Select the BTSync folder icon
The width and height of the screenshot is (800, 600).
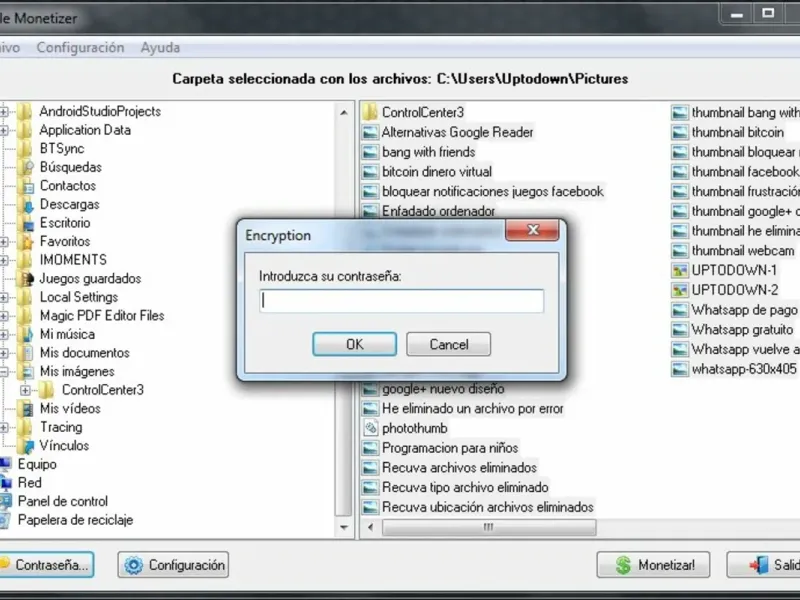(25, 148)
